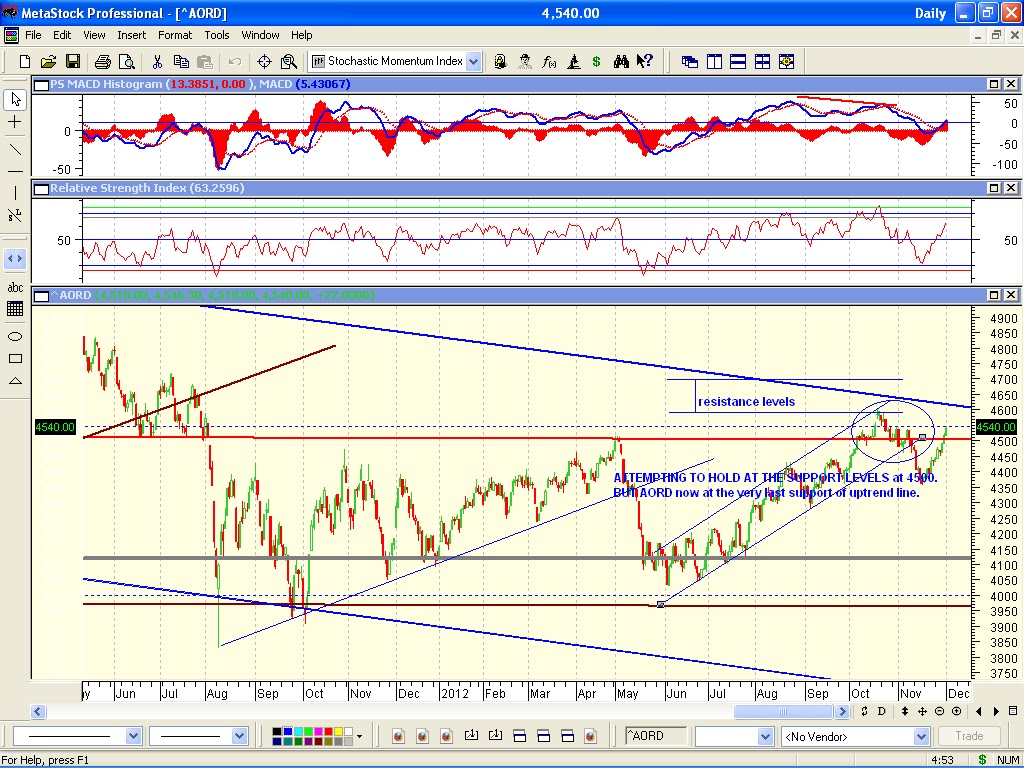The height and width of the screenshot is (768, 1024).
Task: Open the Indicator Builder f(x) icon
Action: [x=548, y=61]
